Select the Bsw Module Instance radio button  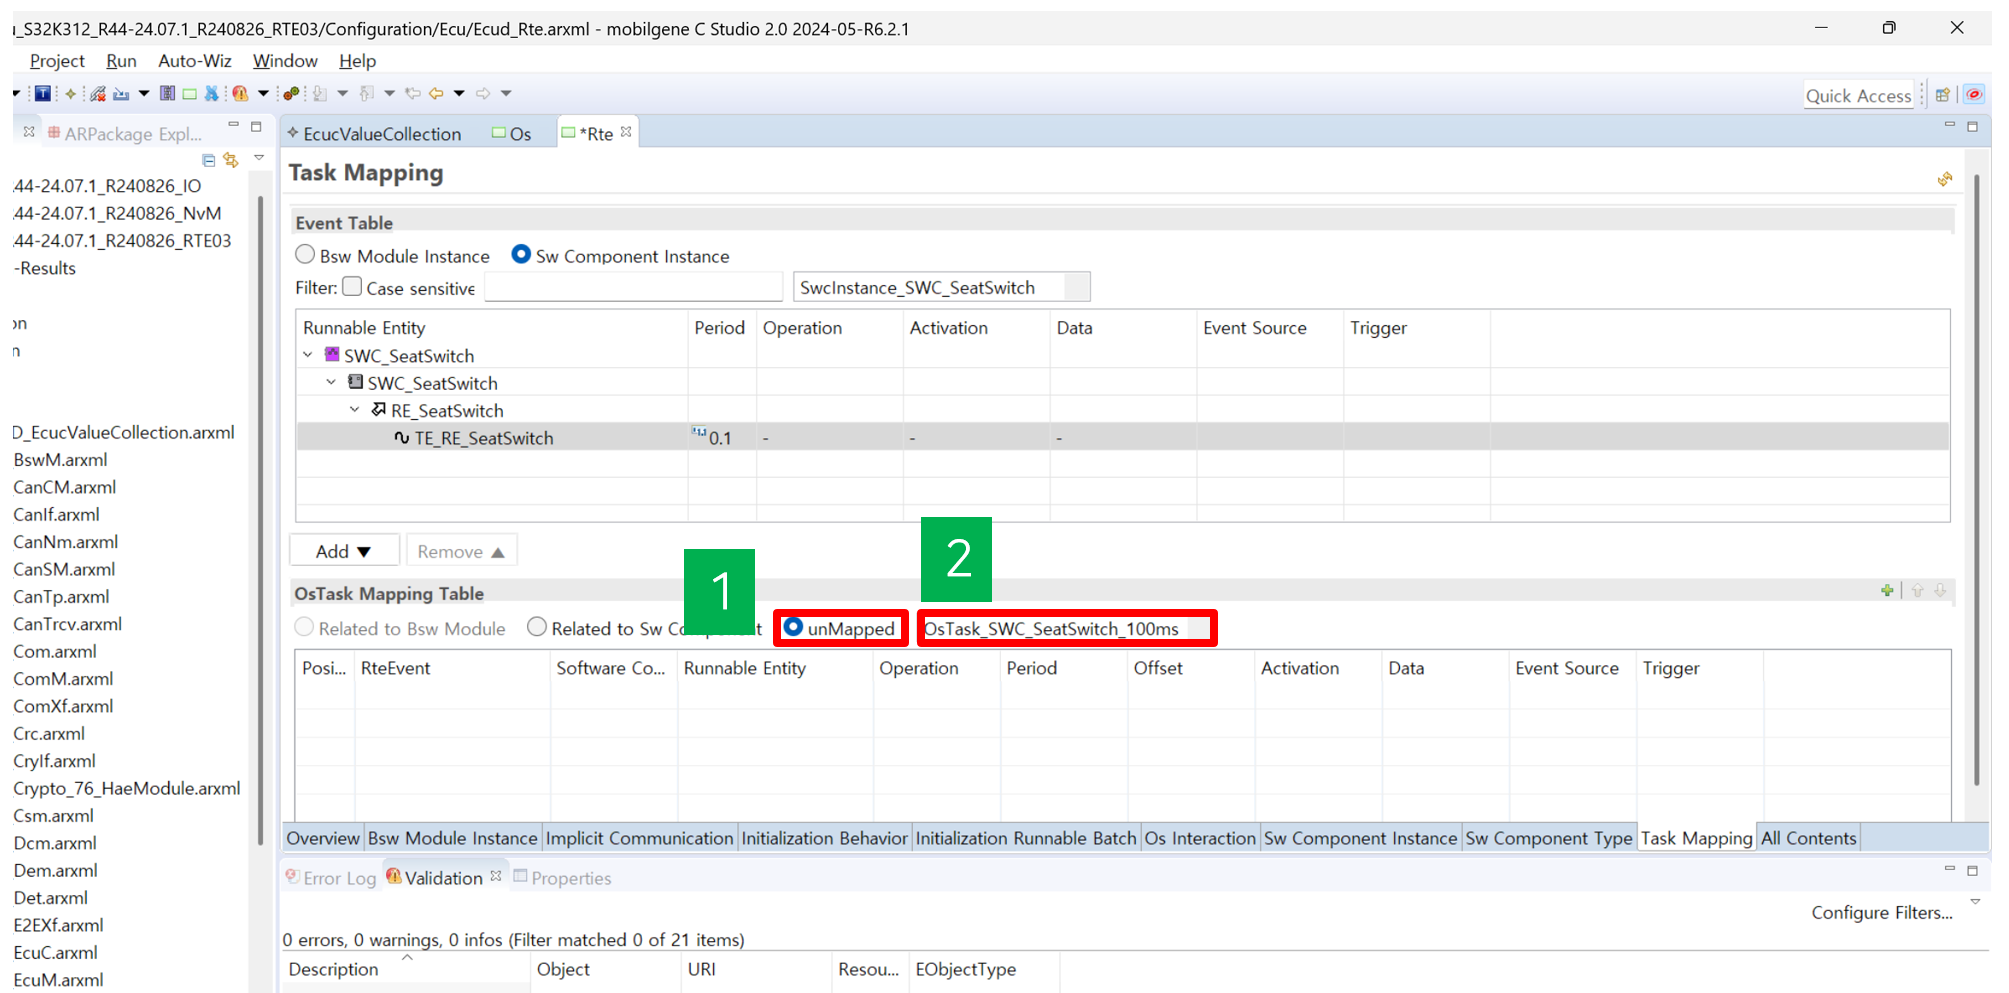305,255
